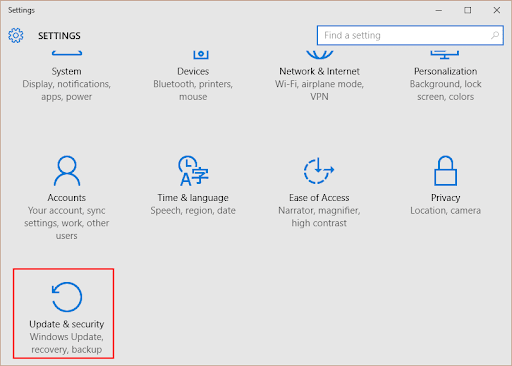The width and height of the screenshot is (512, 366).
Task: Click 'Bluetooth, printers, mouse' description
Action: [193, 90]
